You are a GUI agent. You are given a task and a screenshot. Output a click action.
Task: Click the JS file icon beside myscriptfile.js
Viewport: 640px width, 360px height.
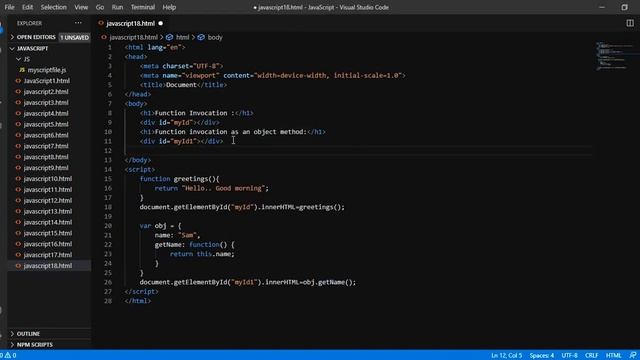(x=22, y=70)
